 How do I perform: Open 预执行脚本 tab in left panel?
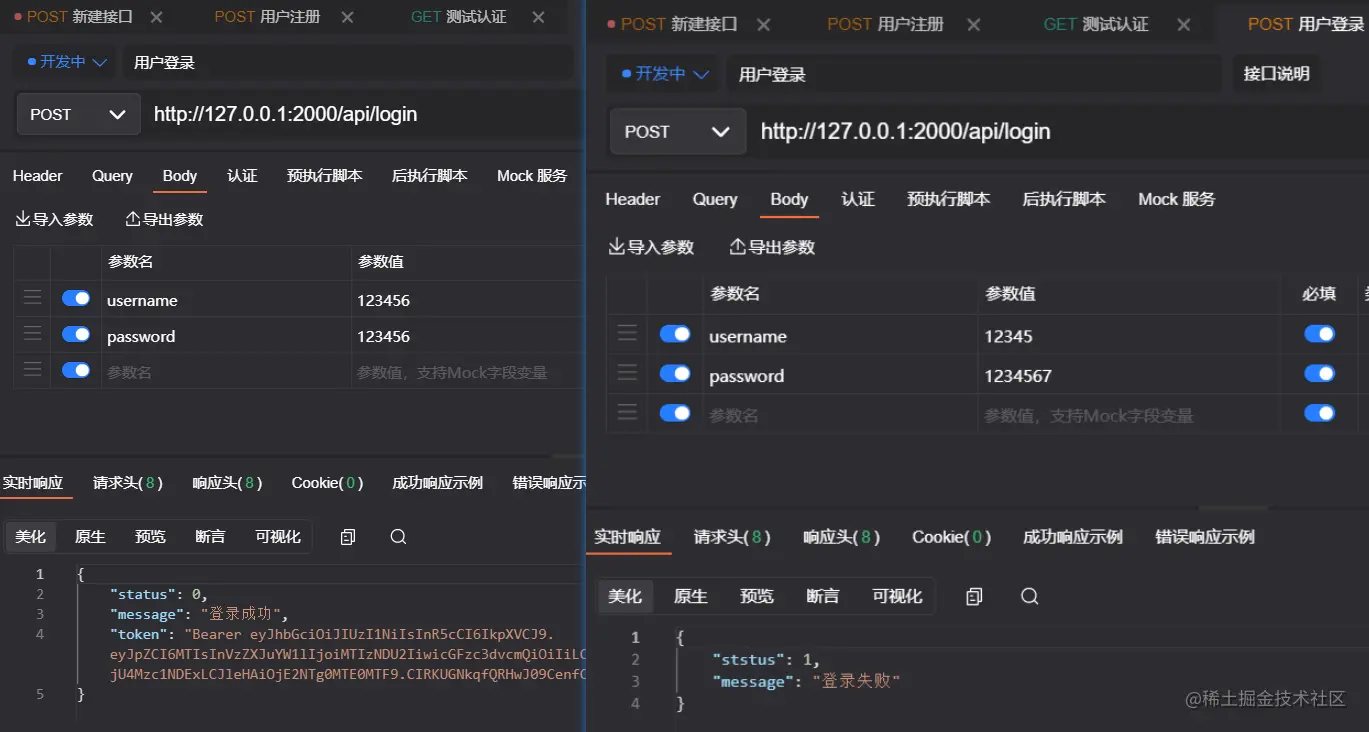point(324,176)
